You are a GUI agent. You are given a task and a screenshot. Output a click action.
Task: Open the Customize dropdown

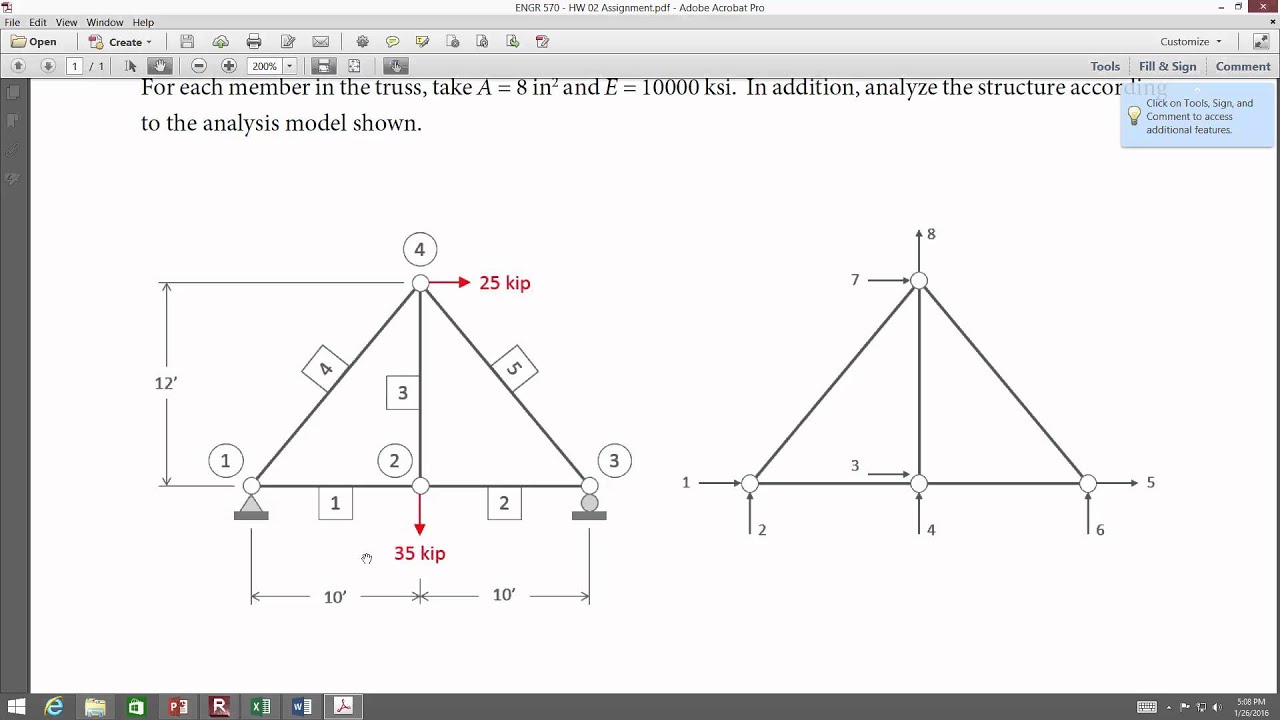(1191, 42)
